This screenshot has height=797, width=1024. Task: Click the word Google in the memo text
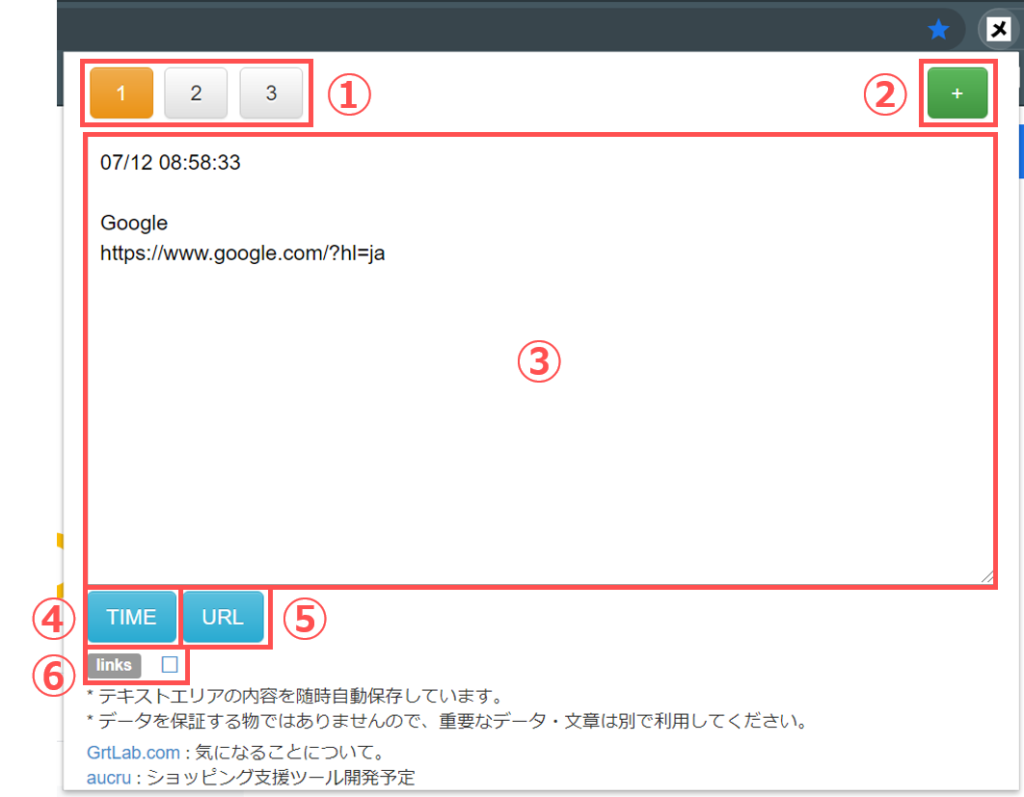point(133,222)
